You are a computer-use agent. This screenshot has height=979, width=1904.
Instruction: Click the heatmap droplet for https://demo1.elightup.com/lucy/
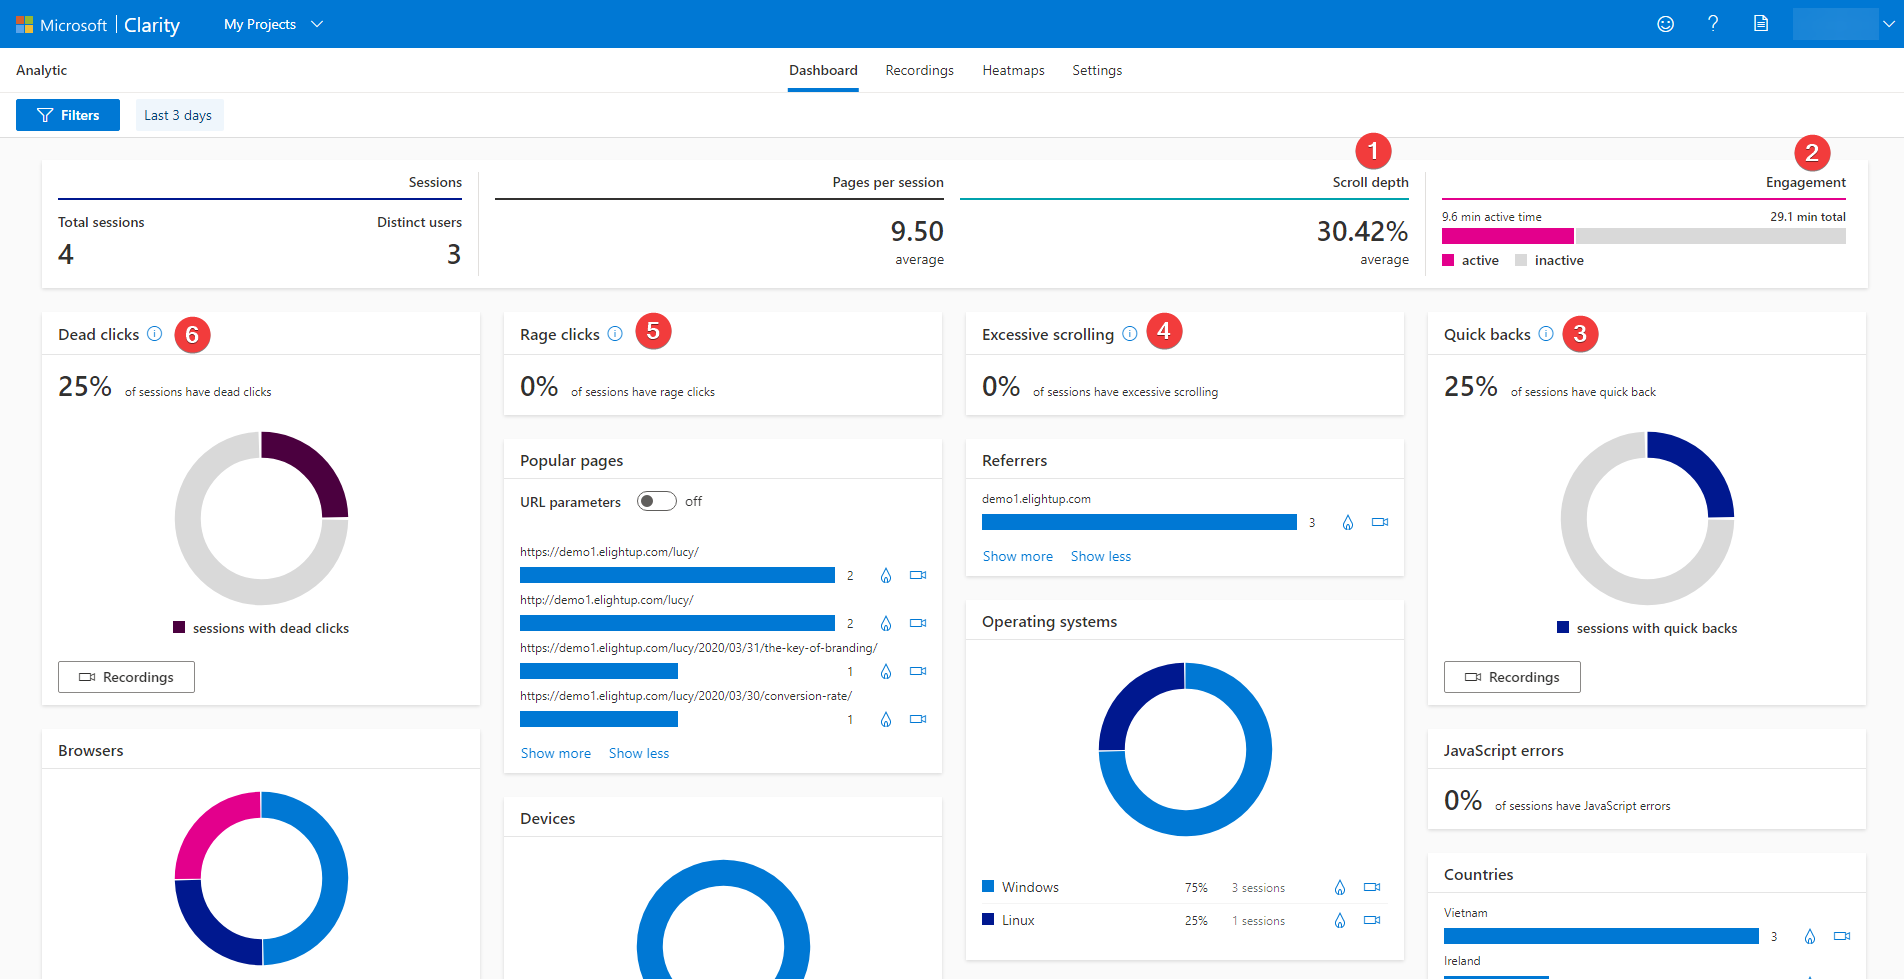pyautogui.click(x=885, y=575)
